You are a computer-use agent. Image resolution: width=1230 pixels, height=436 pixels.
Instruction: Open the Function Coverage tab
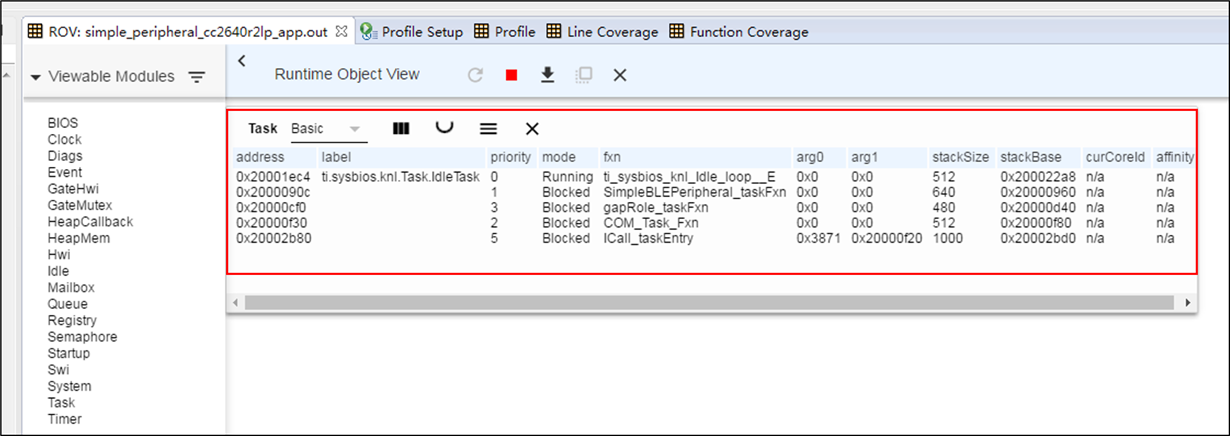(x=738, y=31)
